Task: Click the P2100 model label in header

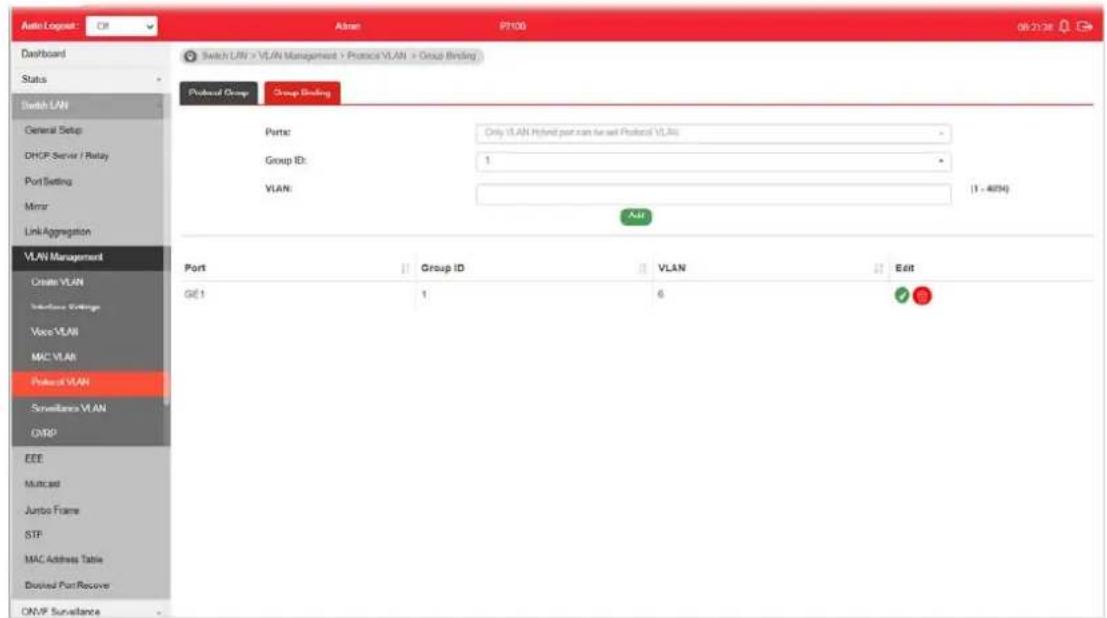Action: pos(513,26)
